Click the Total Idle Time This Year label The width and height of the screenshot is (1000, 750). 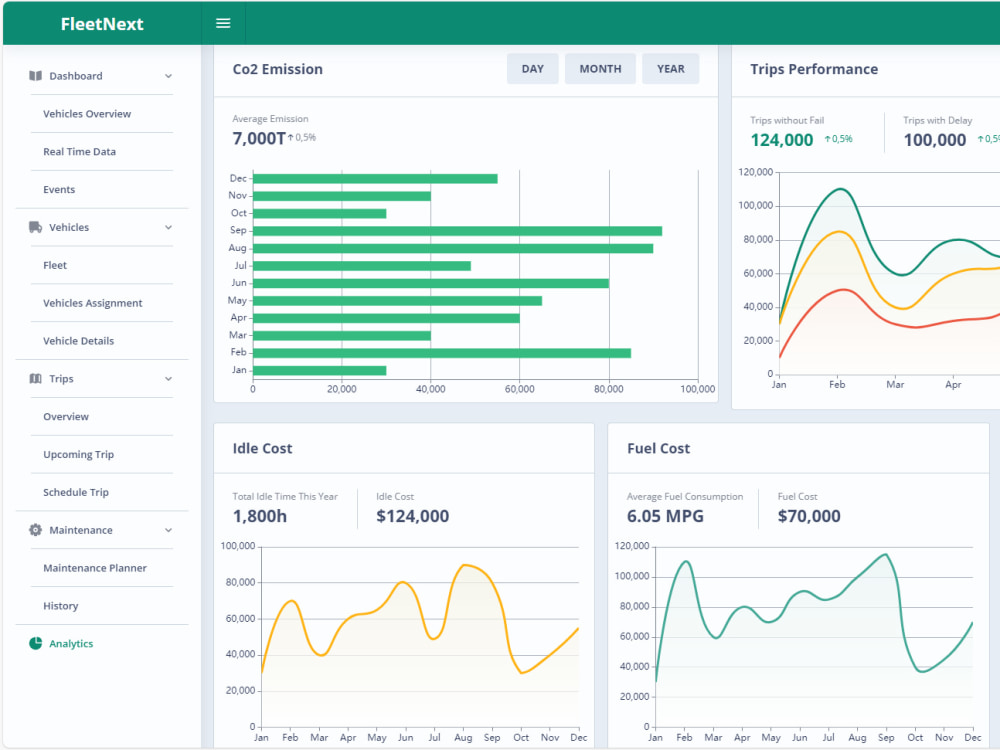[x=285, y=496]
